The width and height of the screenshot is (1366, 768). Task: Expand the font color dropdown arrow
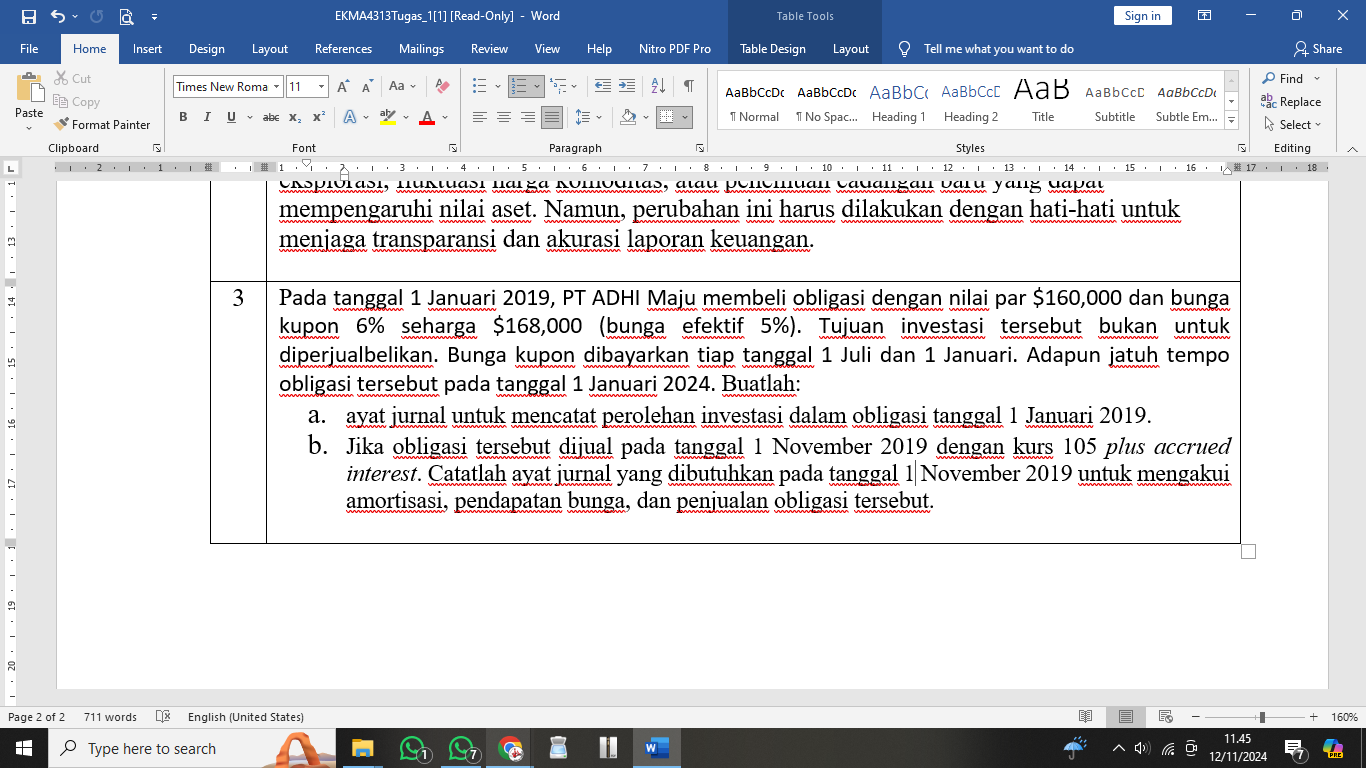tap(444, 117)
